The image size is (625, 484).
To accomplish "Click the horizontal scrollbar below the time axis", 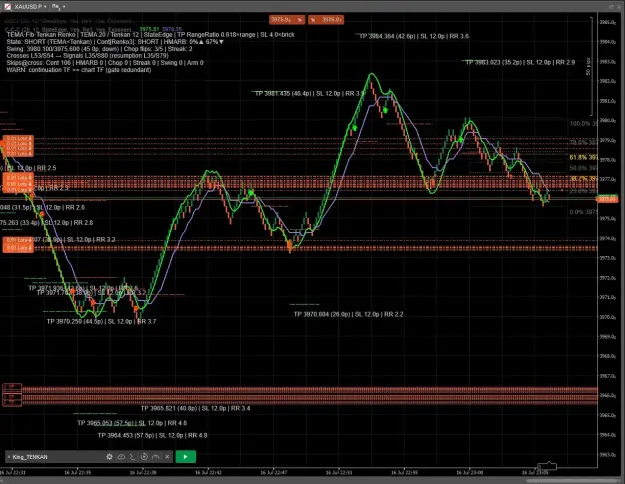I will point(571,480).
